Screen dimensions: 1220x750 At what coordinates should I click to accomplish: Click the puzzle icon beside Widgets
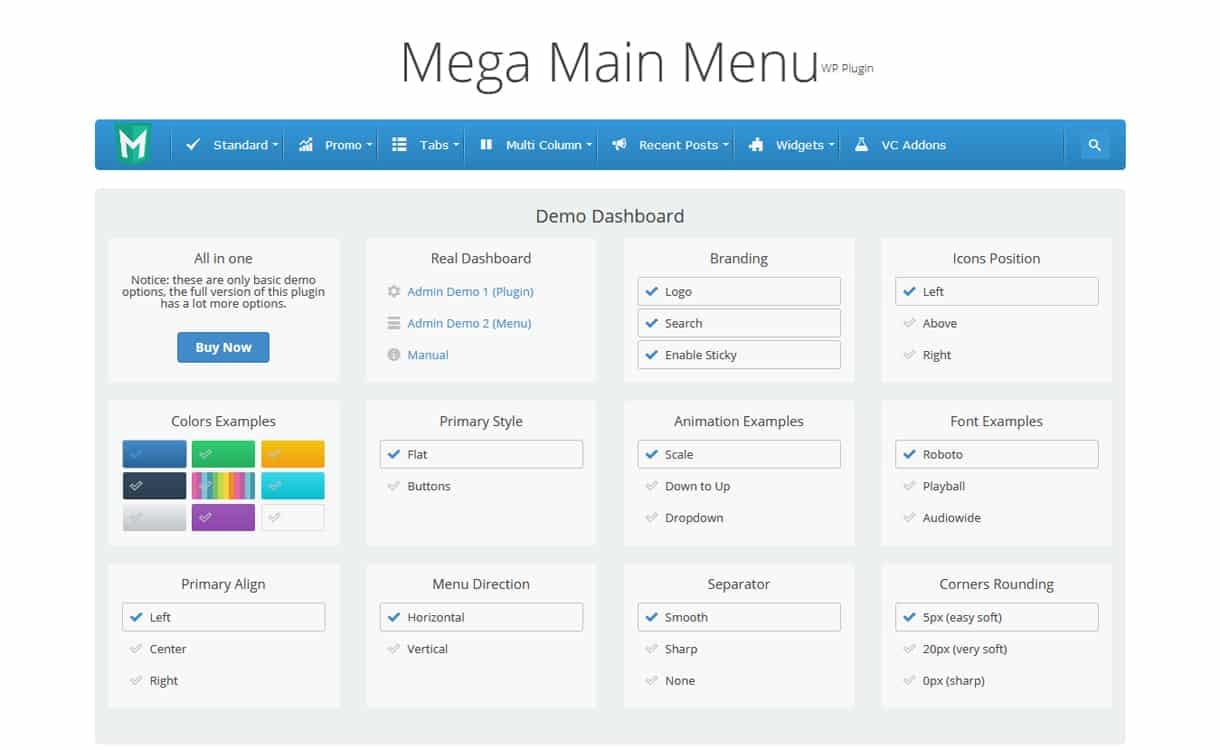[756, 145]
